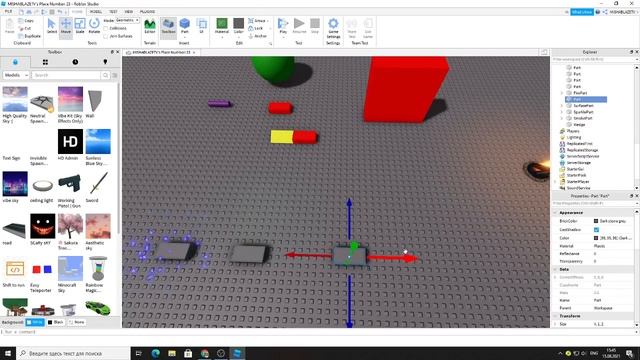Expand the SparklePart tree node
640x360 pixels.
pyautogui.click(x=562, y=112)
